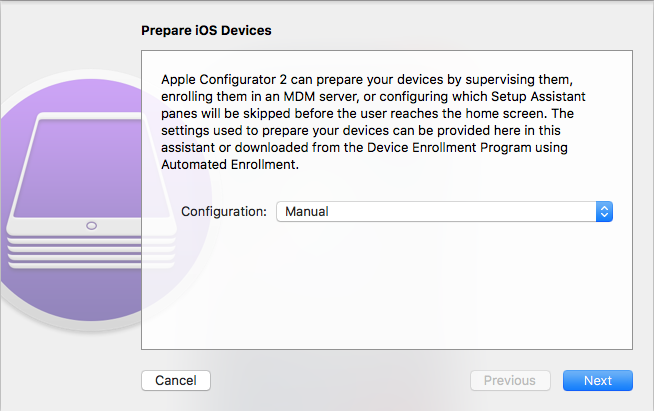Open the Configuration popup showing Manual
Screen dimensions: 654x411
coord(444,212)
